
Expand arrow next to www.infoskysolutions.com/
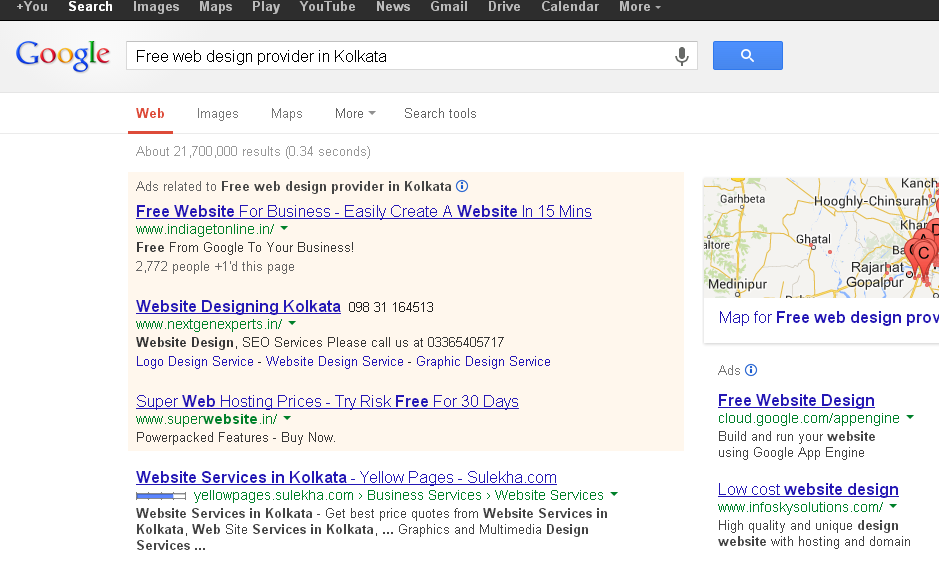pyautogui.click(x=893, y=506)
